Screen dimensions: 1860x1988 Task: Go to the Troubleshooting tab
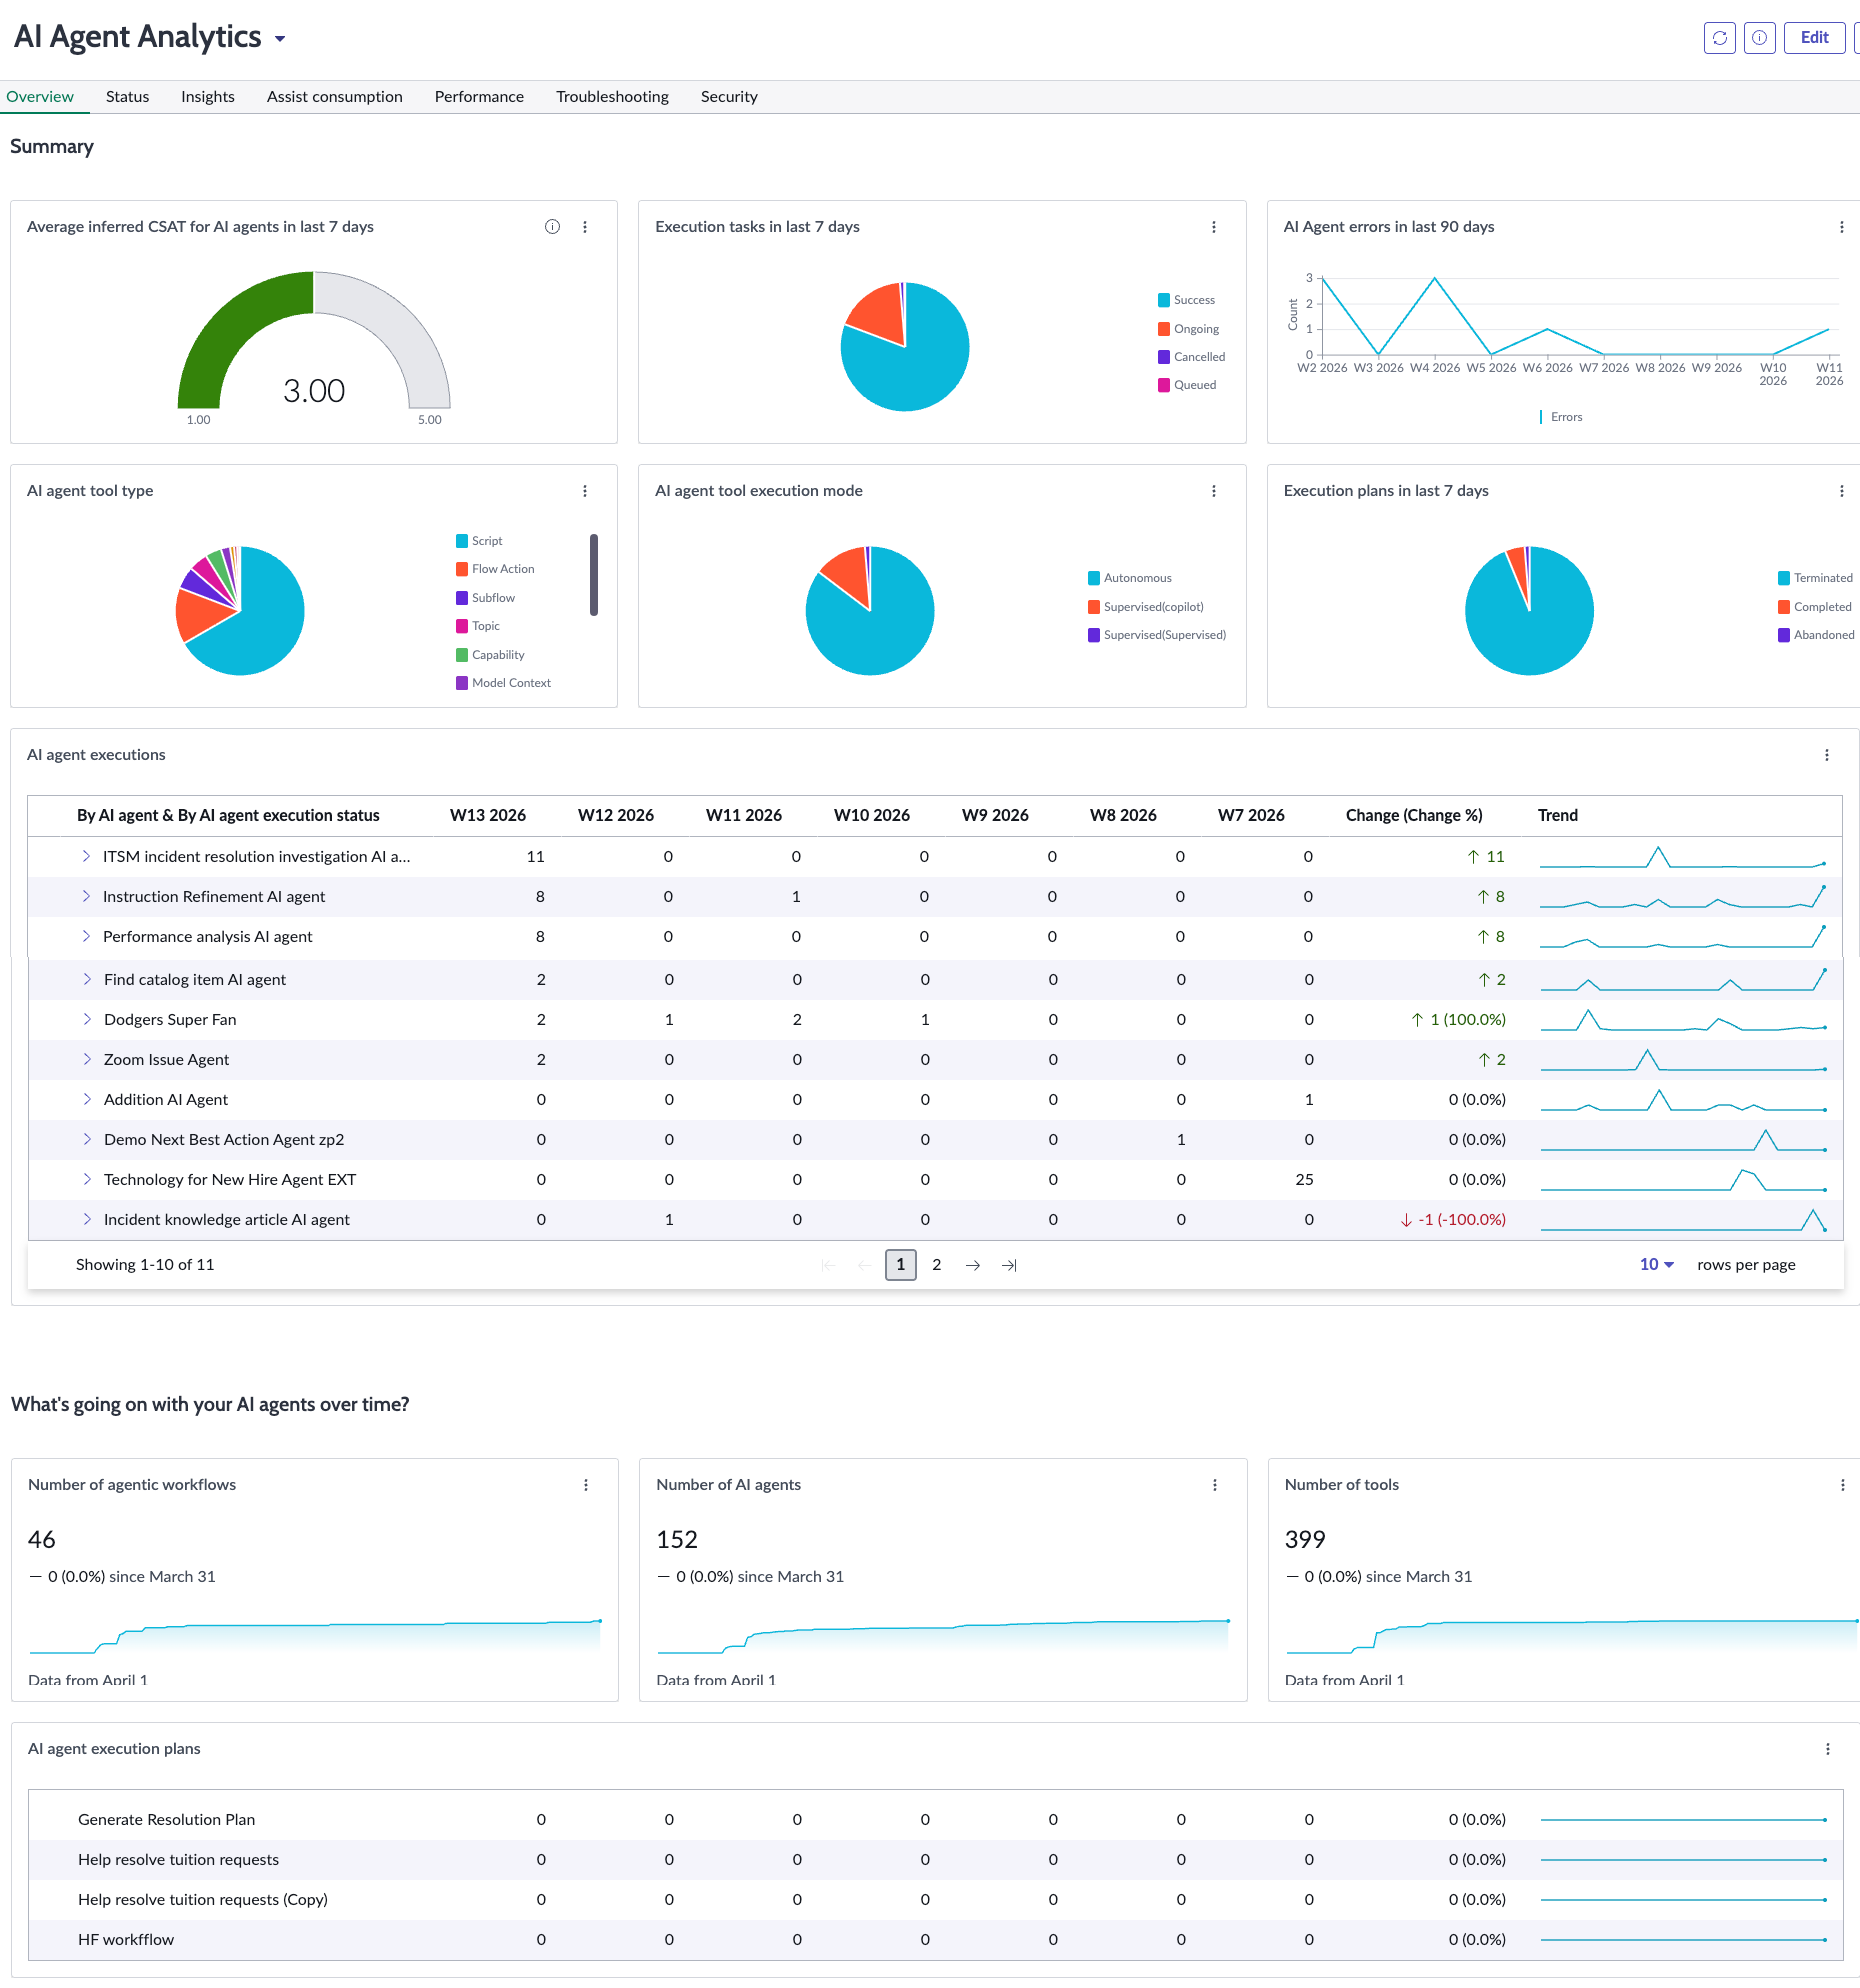612,97
